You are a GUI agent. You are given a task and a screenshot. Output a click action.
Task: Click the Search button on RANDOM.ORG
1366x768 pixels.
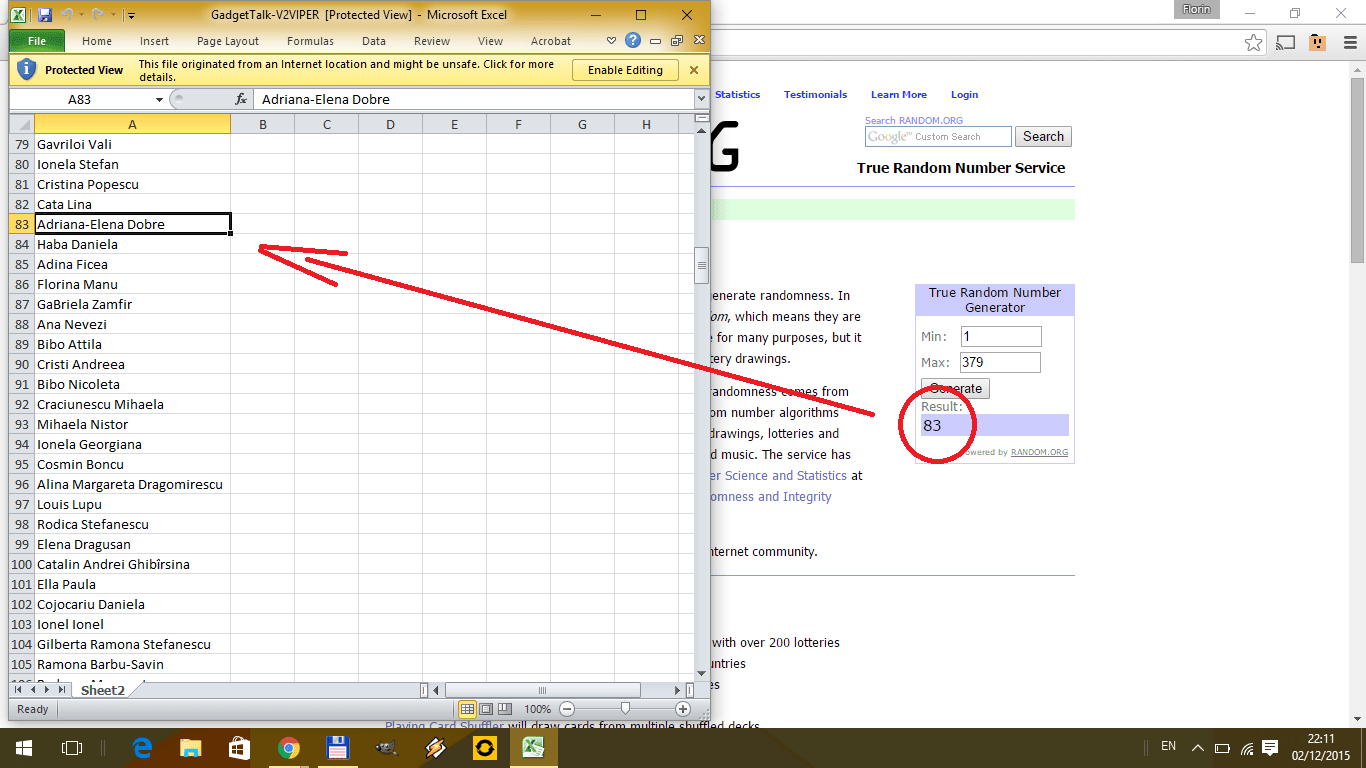click(1043, 137)
